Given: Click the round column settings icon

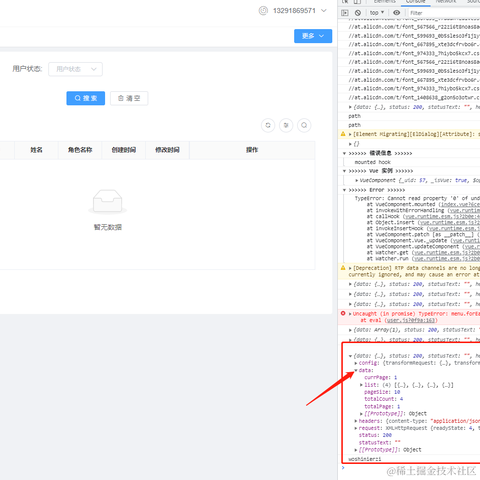Looking at the screenshot, I should point(286,125).
